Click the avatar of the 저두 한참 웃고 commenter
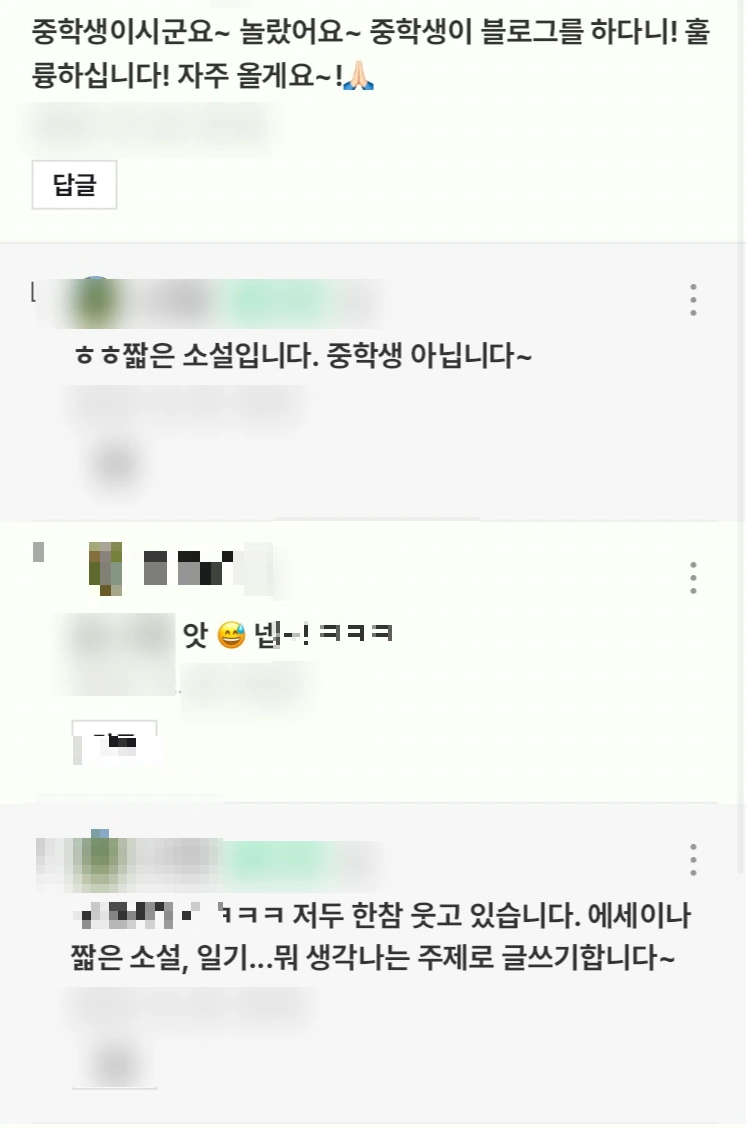Screen dimensions: 746x1129 click(101, 860)
